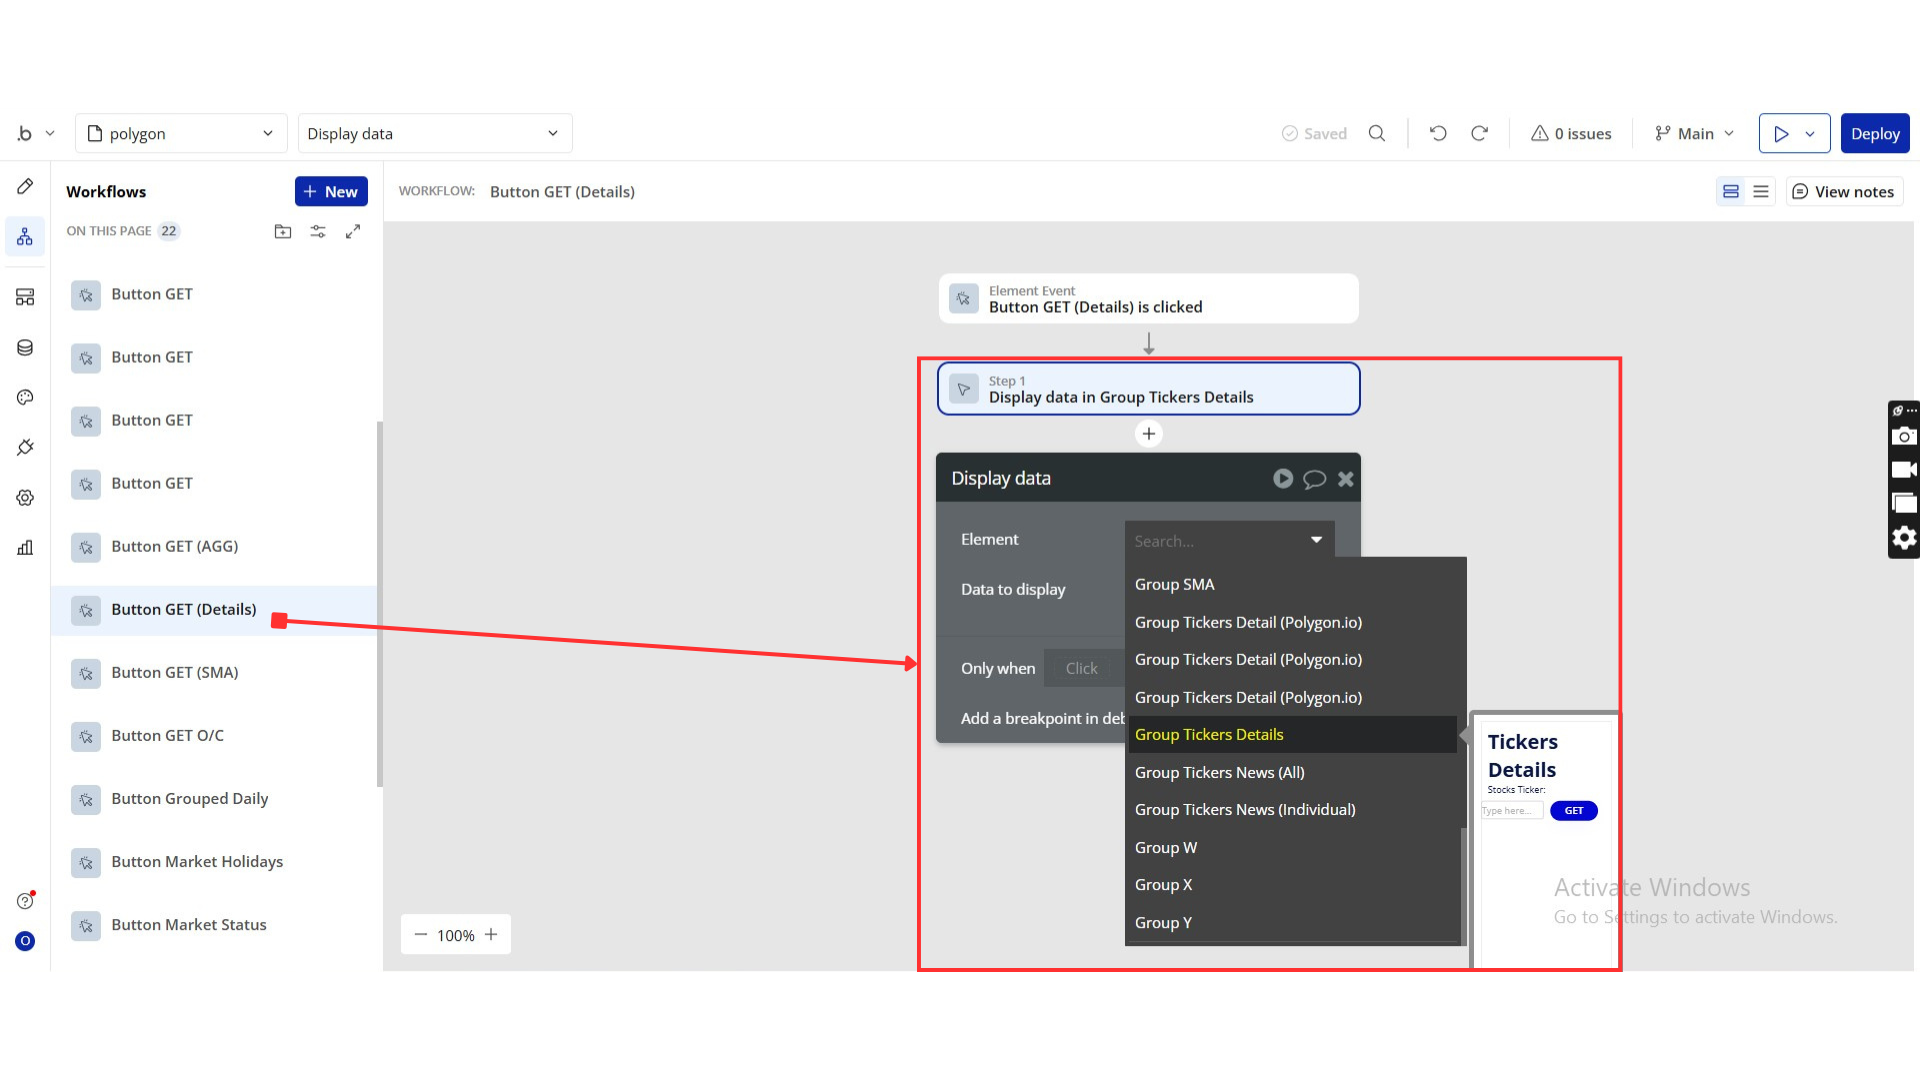
Task: Click the add comment bubble in Display data panel
Action: [x=1314, y=479]
